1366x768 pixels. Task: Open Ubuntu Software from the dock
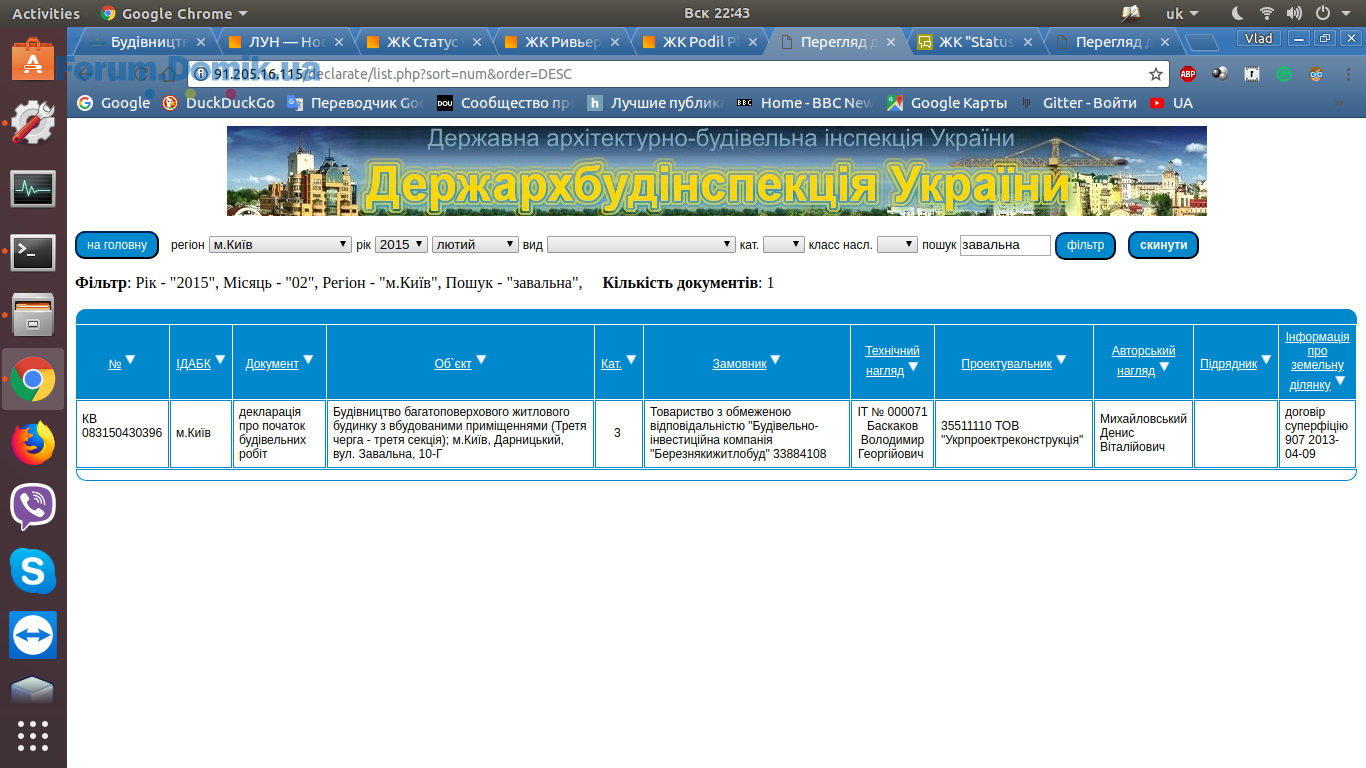33,59
